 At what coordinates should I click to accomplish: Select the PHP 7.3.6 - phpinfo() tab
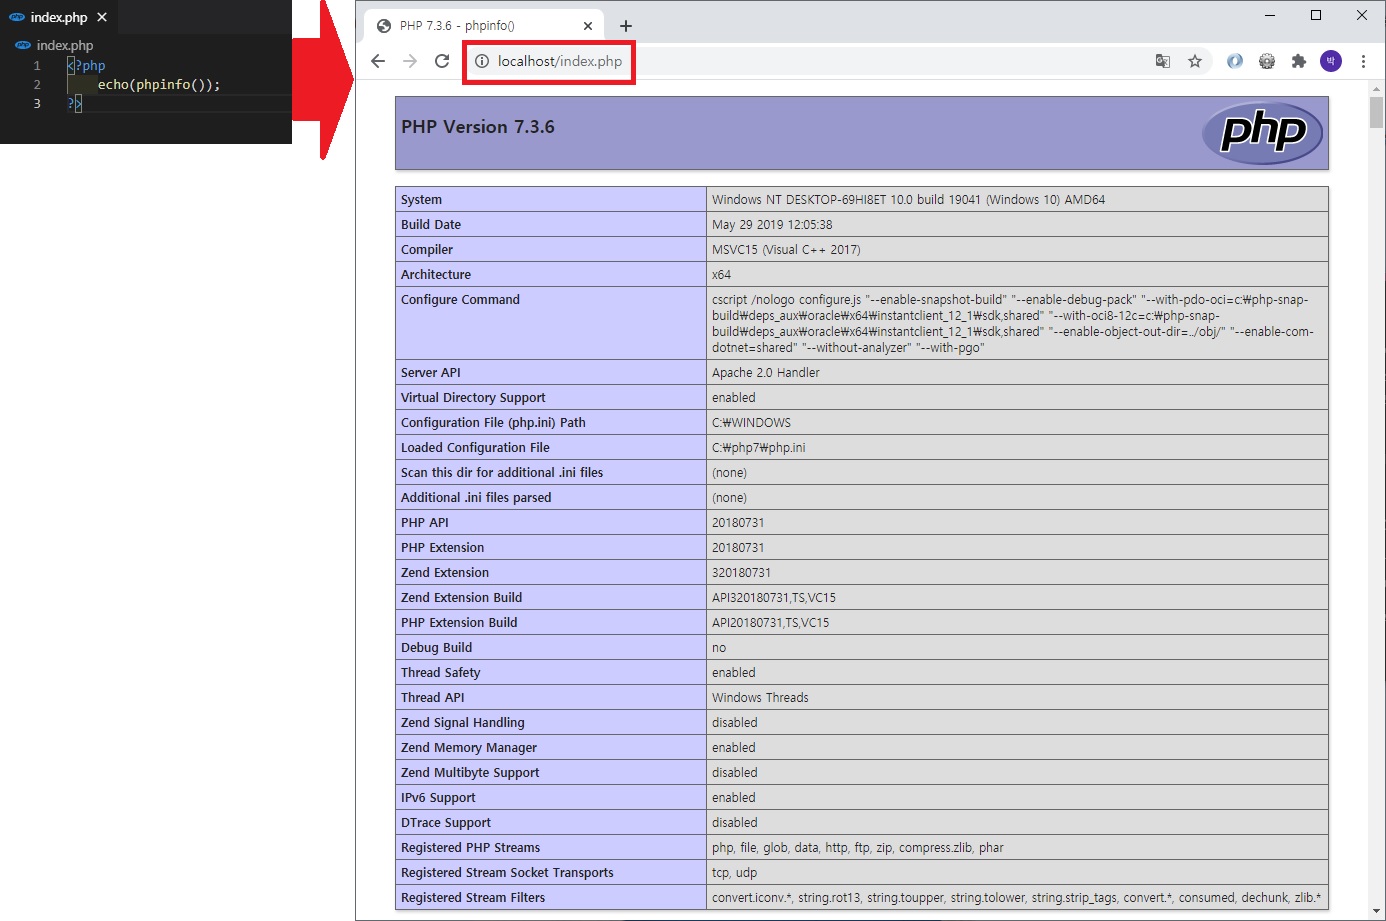(x=484, y=26)
